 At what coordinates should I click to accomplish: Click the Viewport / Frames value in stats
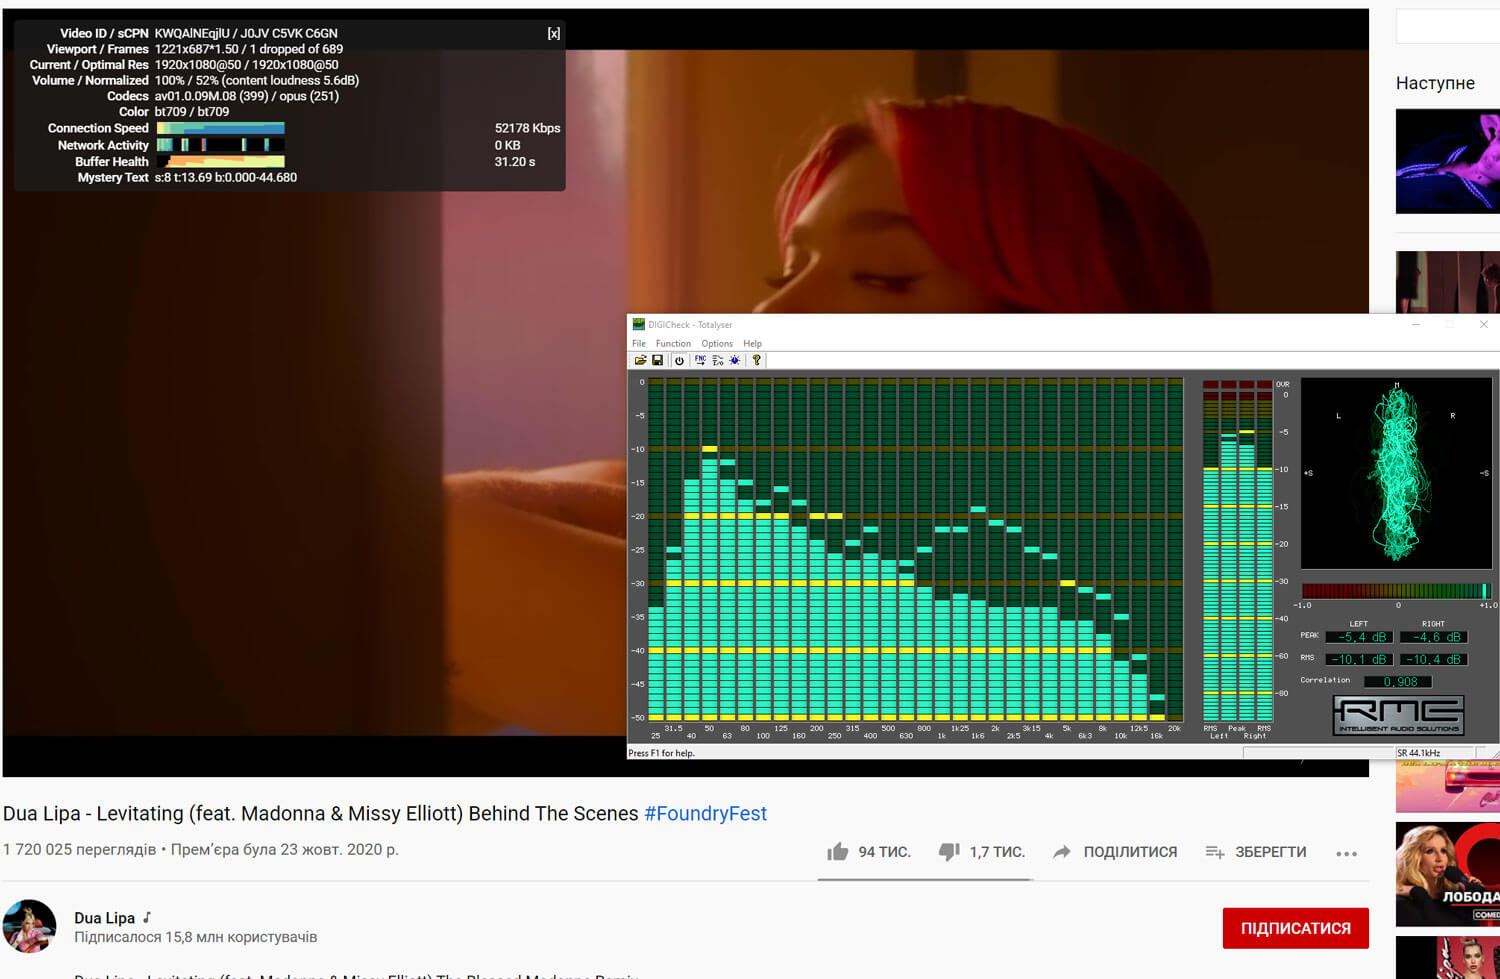pyautogui.click(x=248, y=49)
